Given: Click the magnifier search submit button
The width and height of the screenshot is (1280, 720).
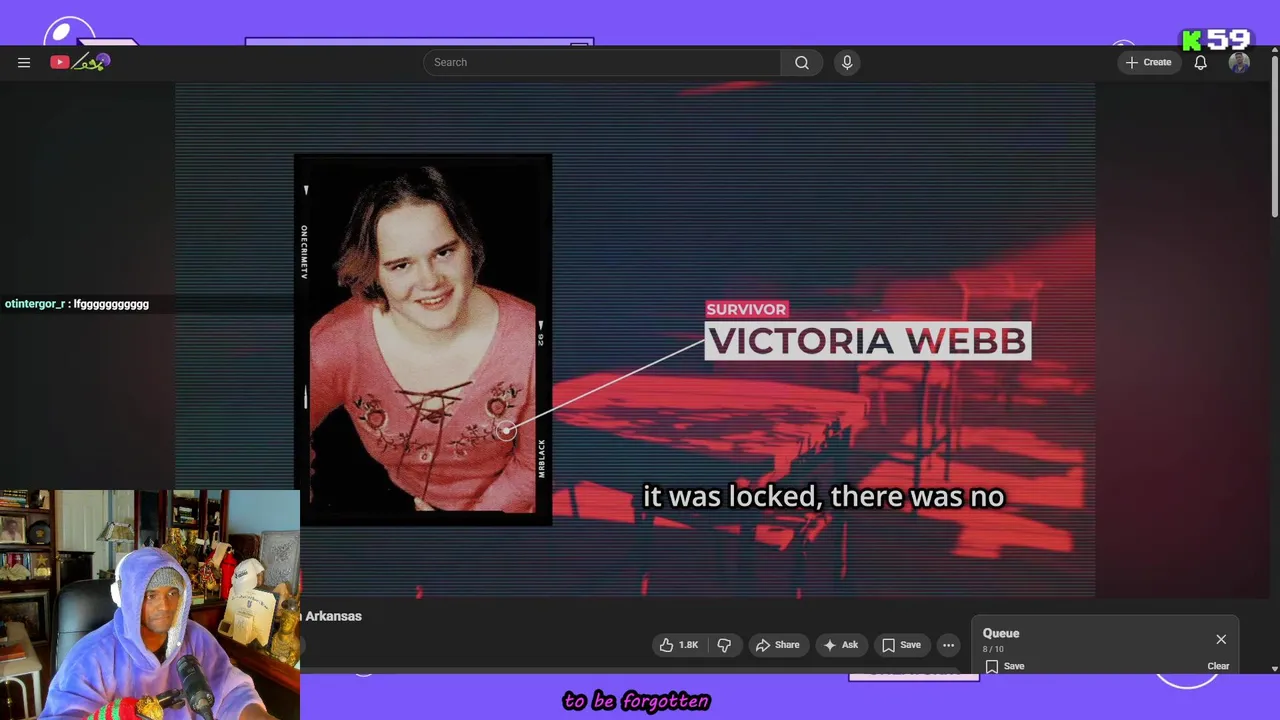Looking at the screenshot, I should (x=802, y=62).
